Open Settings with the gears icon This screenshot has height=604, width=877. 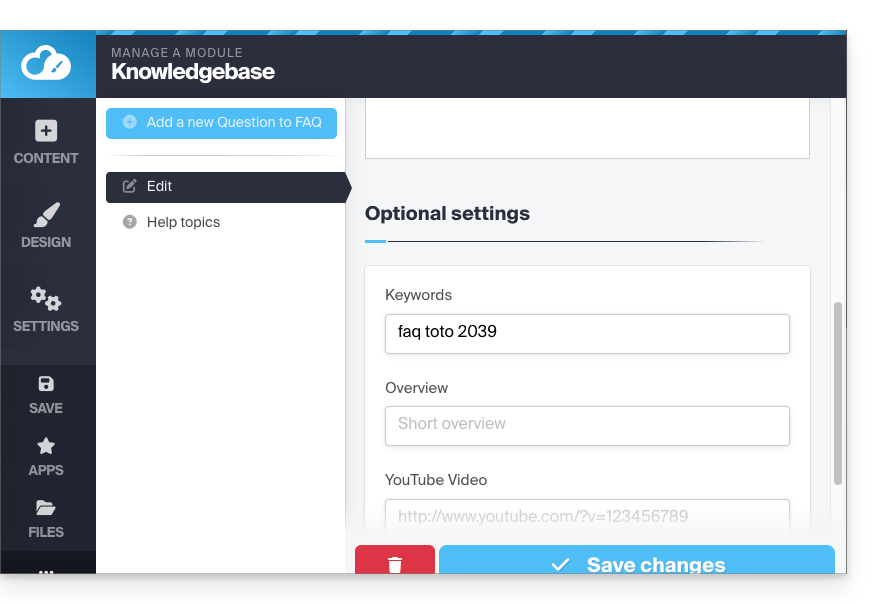coord(46,310)
